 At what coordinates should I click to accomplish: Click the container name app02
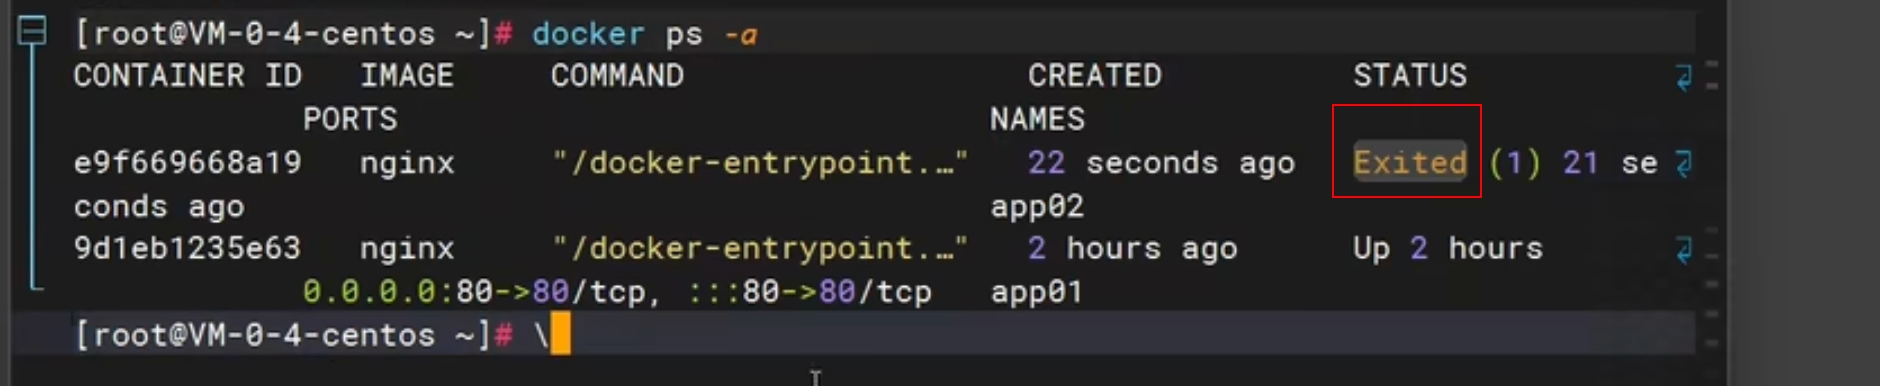pyautogui.click(x=1037, y=206)
